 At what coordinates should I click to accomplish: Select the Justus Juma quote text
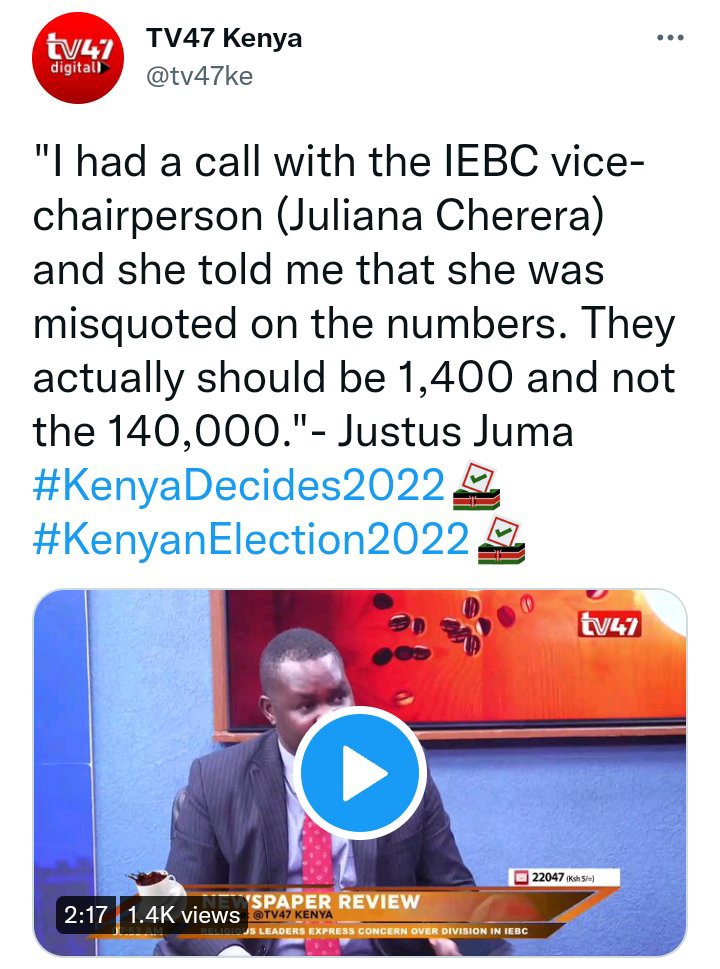[354, 295]
